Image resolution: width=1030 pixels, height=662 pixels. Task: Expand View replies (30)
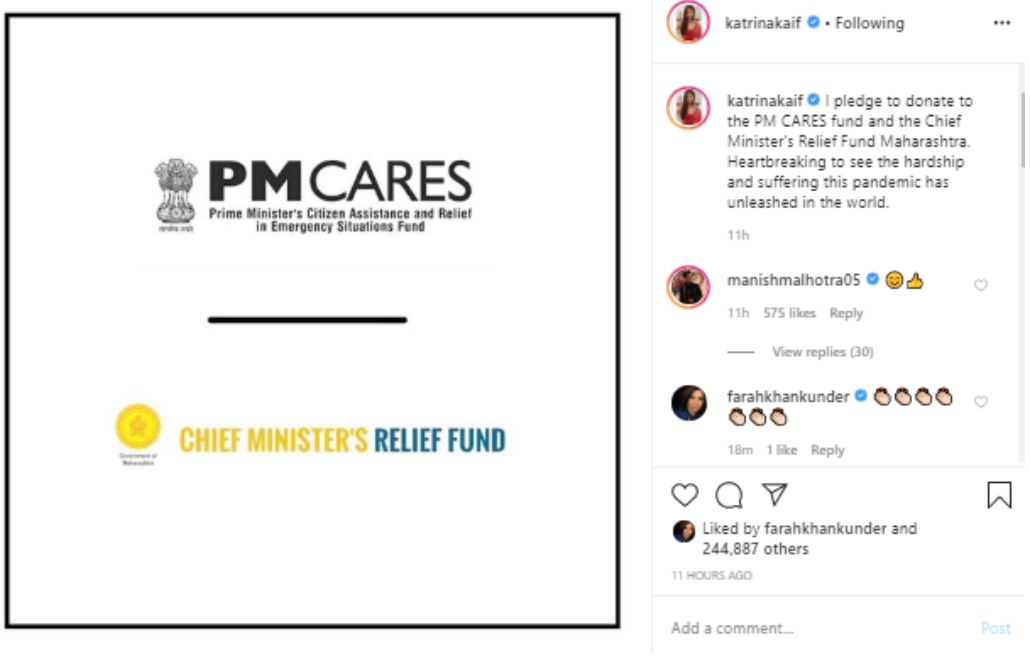pyautogui.click(x=822, y=352)
